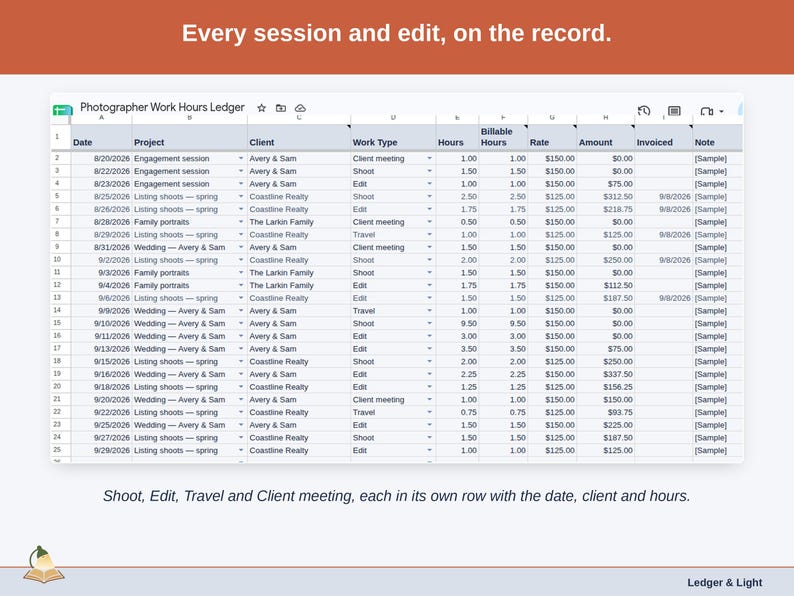
Task: Select the Note header cell
Action: (718, 137)
